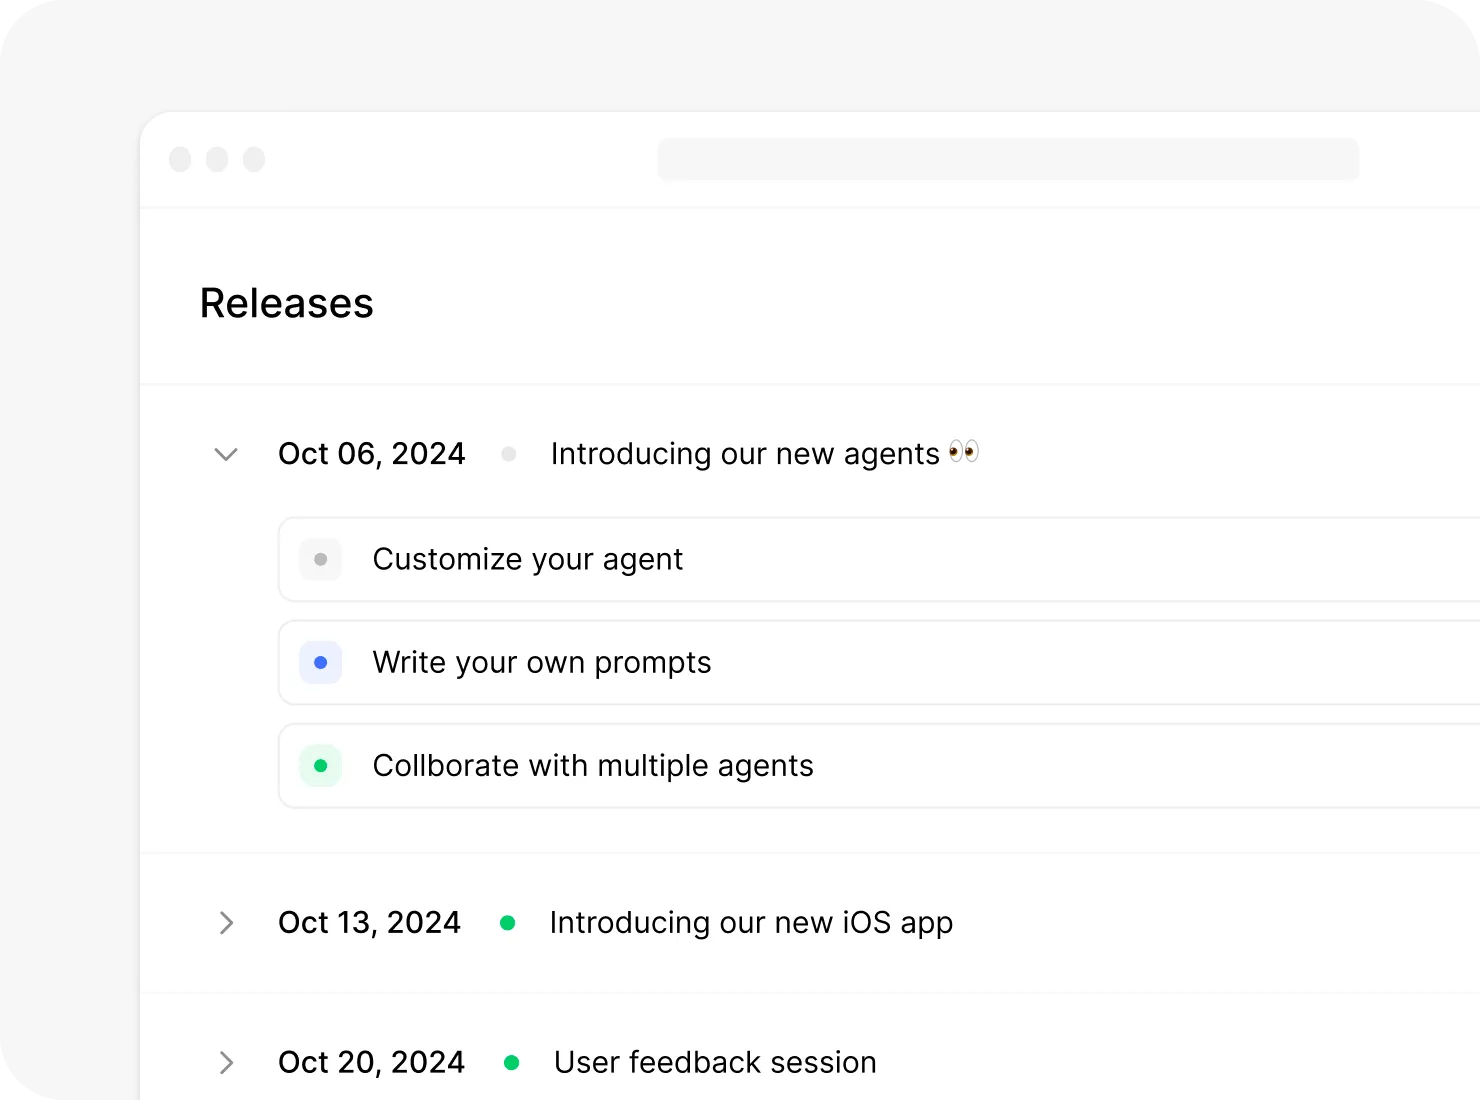This screenshot has height=1100, width=1480.
Task: Click gray status dot beside Oct 06, 2024
Action: 509,455
